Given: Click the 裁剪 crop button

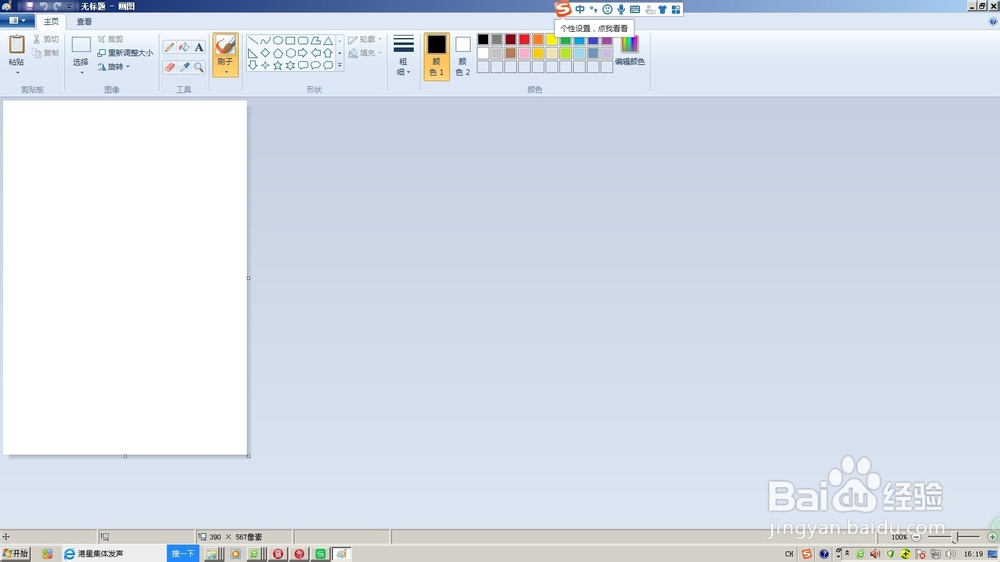Looking at the screenshot, I should click(110, 40).
